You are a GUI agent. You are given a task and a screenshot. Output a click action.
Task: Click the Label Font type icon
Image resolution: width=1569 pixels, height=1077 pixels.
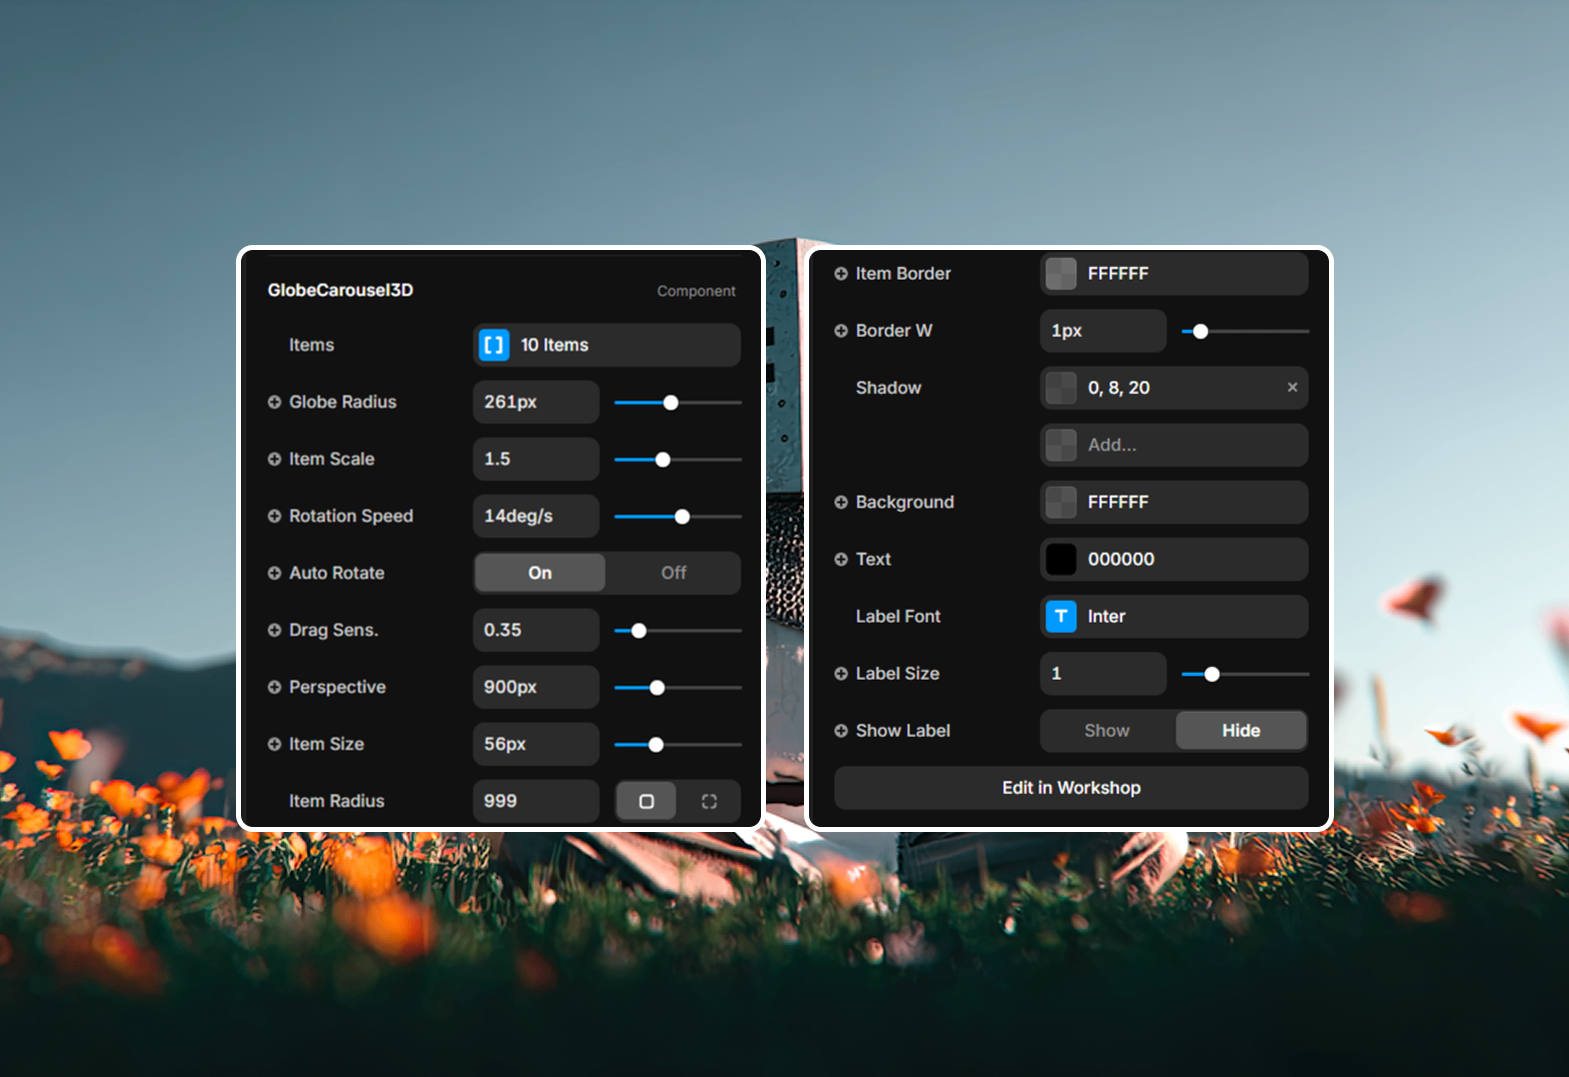click(1061, 616)
